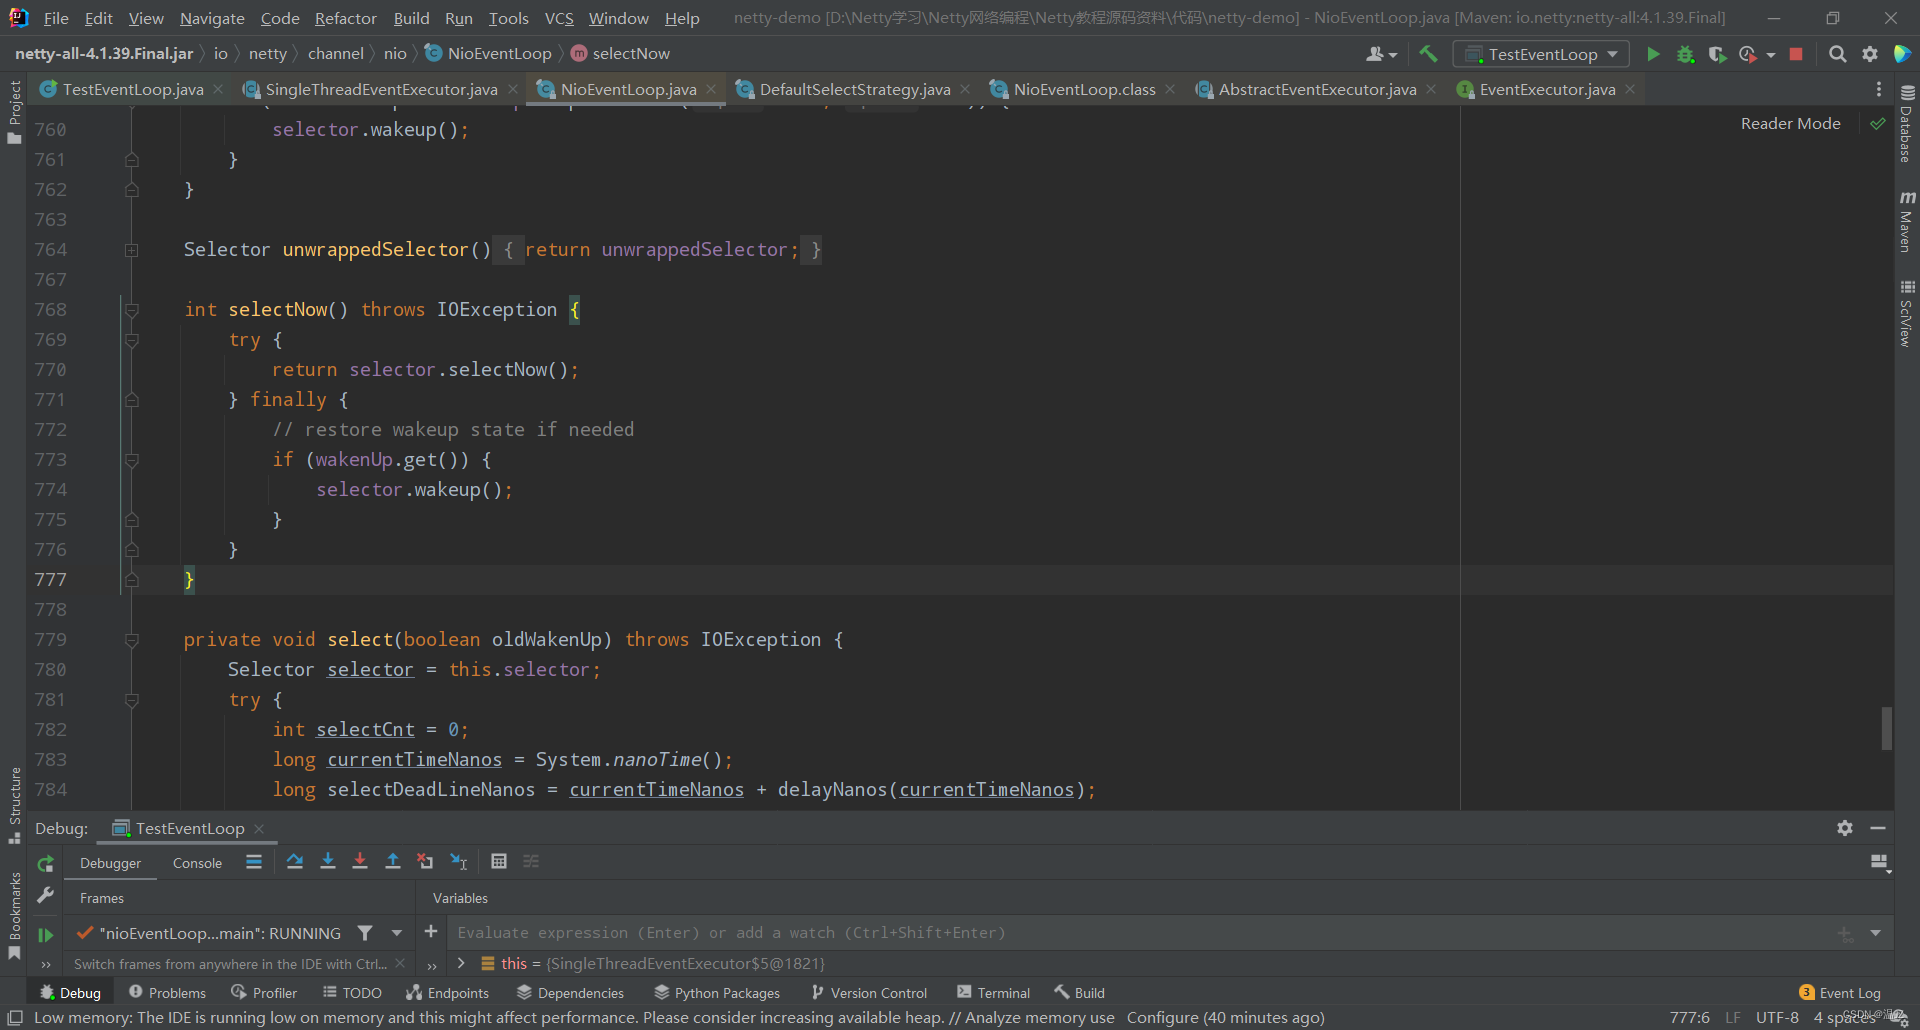The image size is (1920, 1030).
Task: Open the code-with-me user dropdown
Action: [x=1382, y=54]
